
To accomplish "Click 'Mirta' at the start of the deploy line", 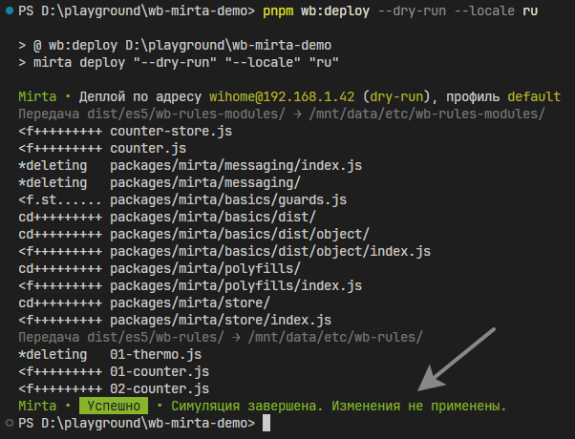I will point(37,97).
